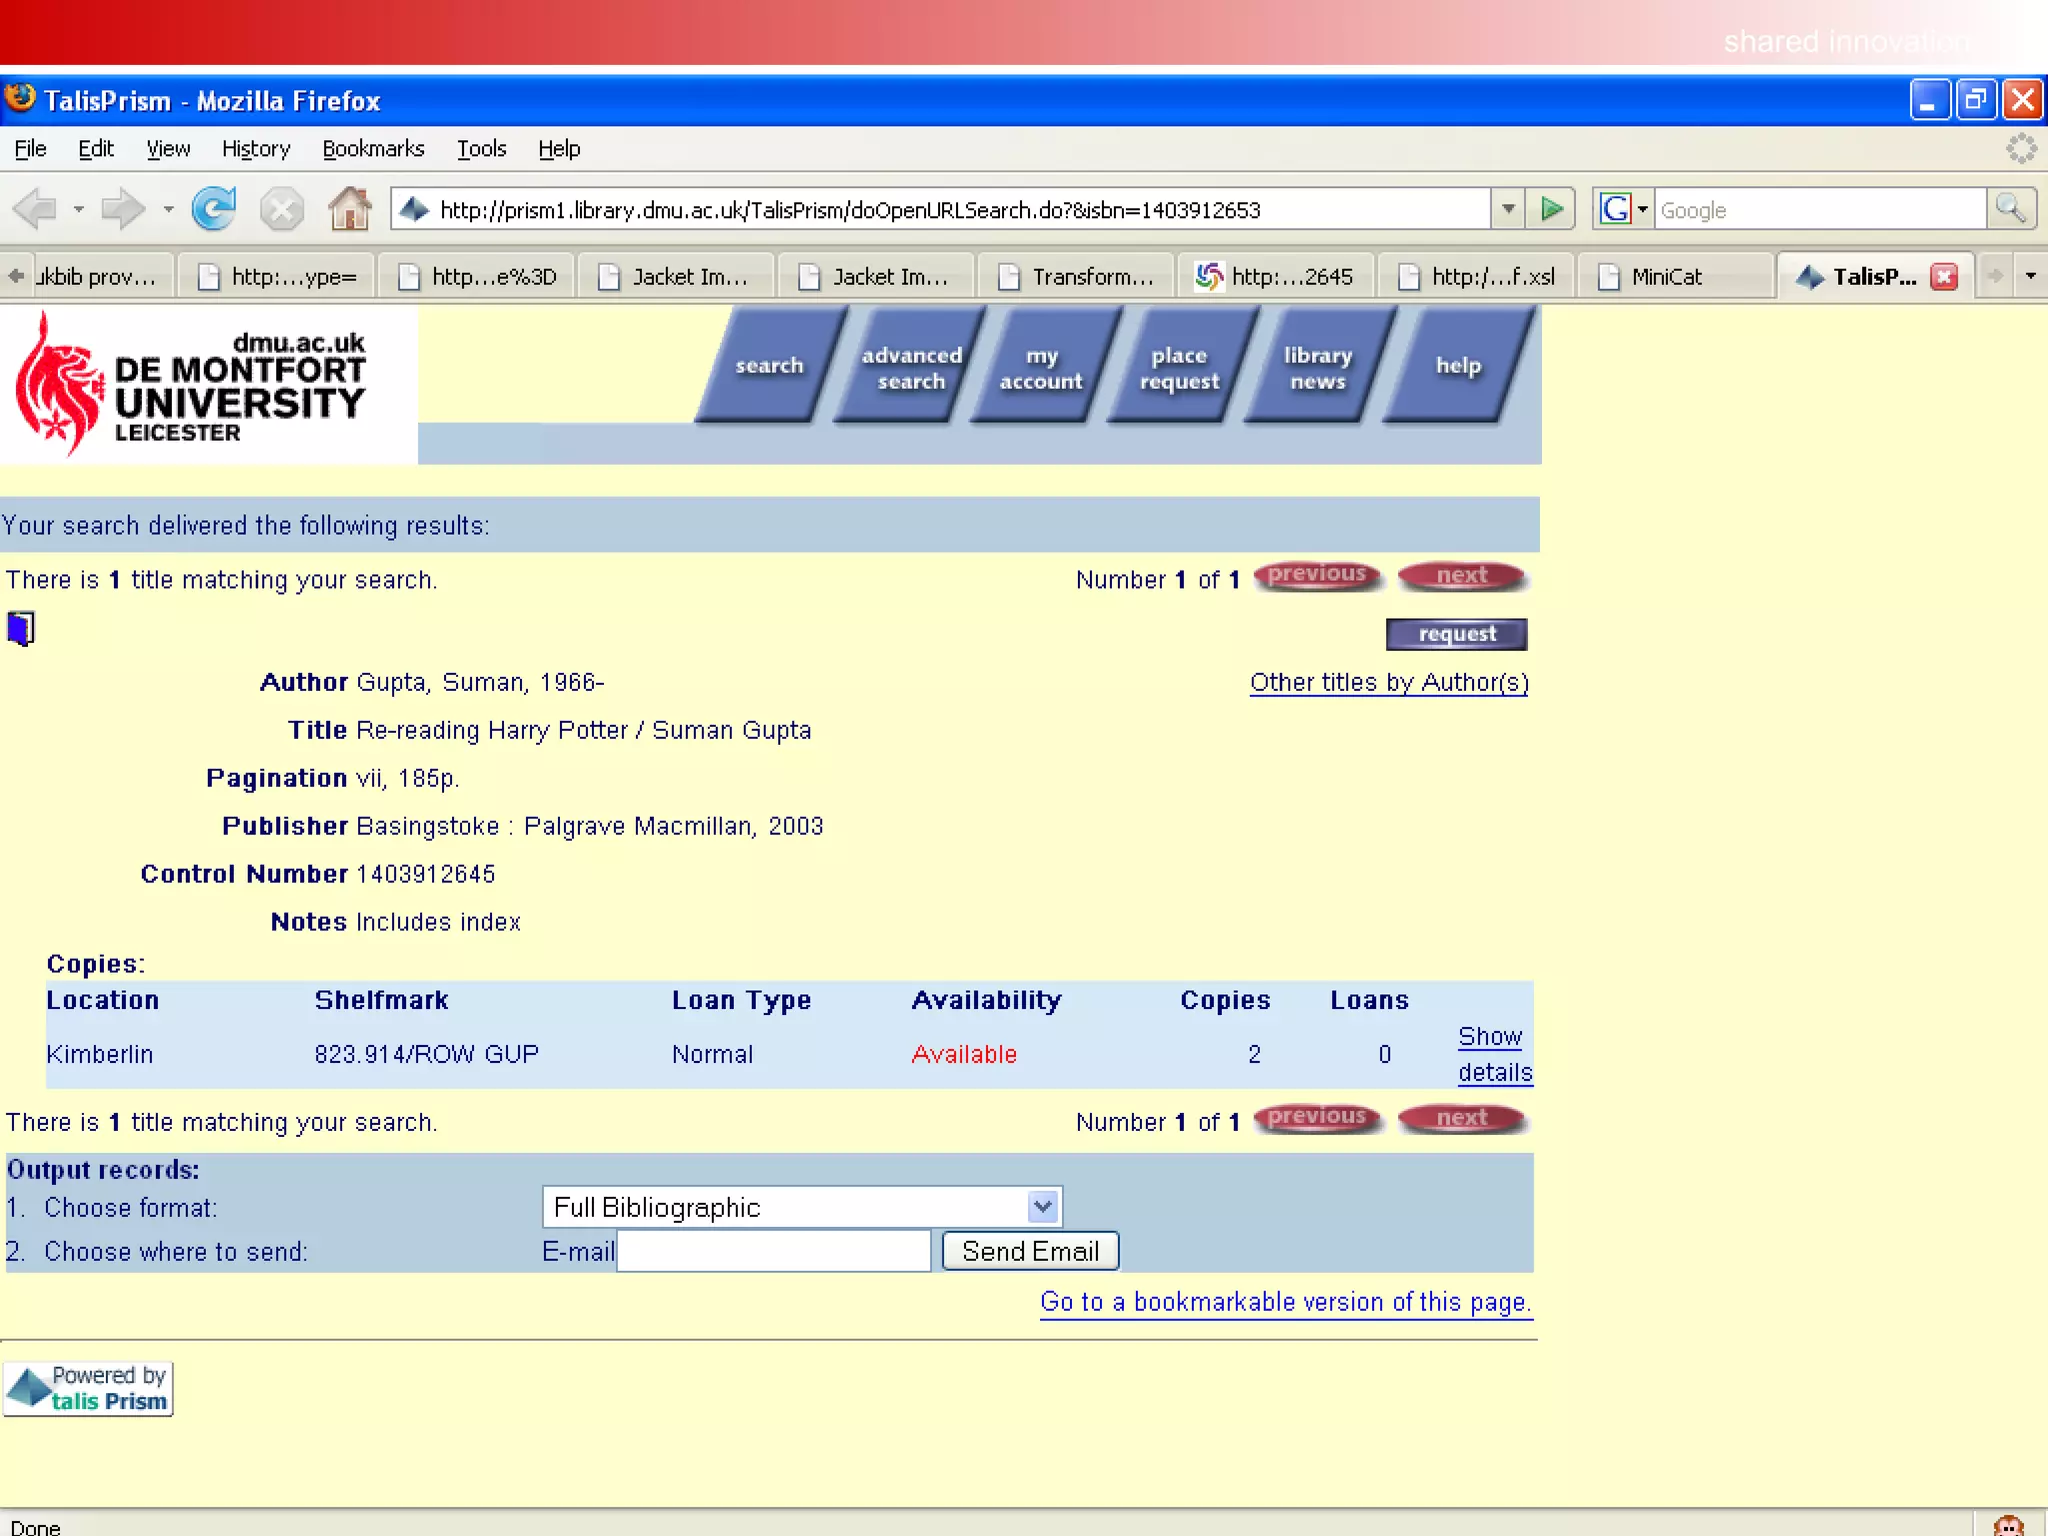Click the green Go arrow icon

click(1551, 209)
